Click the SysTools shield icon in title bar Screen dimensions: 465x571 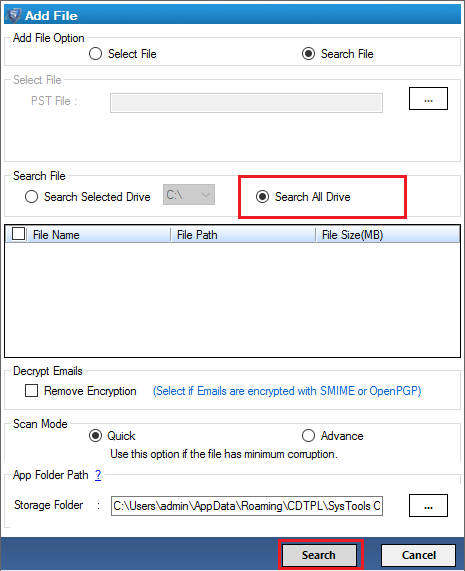coord(14,15)
